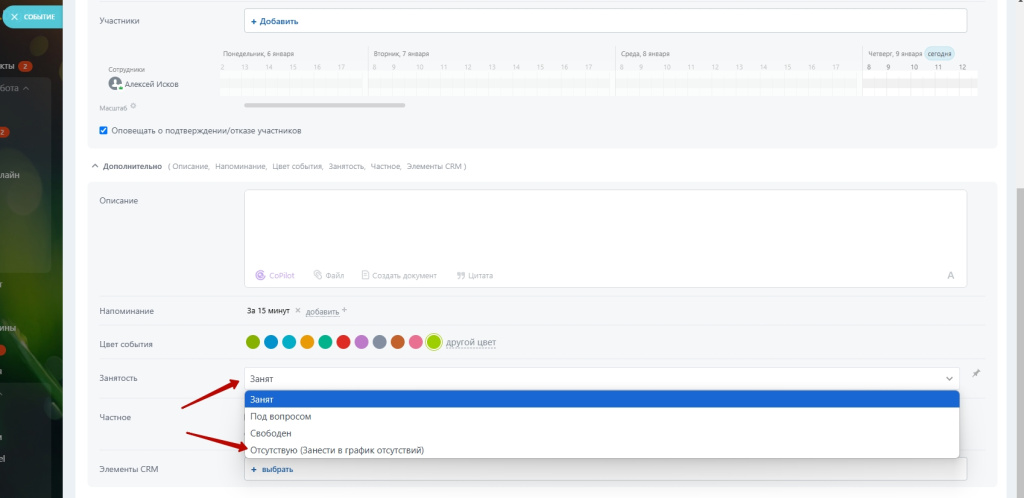This screenshot has width=1024, height=498.
Task: Click the CoPilot icon in description toolbar
Action: pos(262,275)
